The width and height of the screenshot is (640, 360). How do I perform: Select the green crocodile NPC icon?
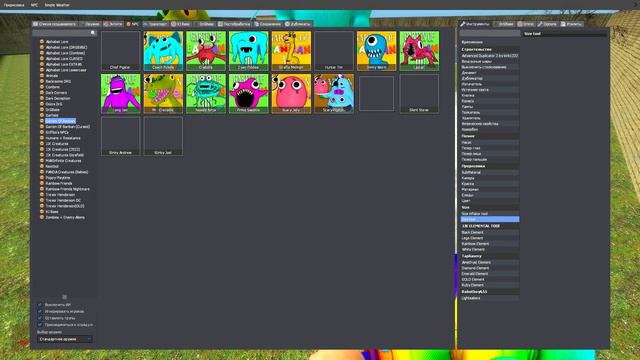click(163, 93)
